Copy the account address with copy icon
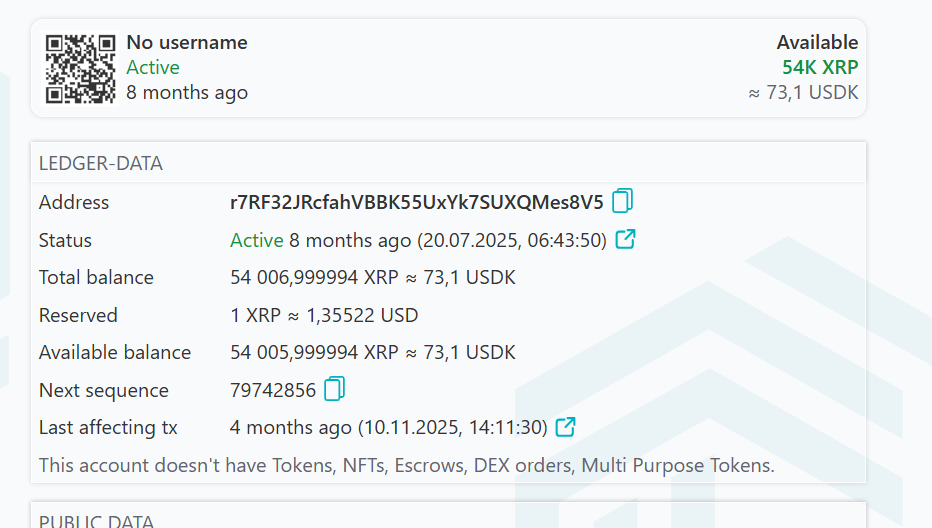 pos(622,202)
